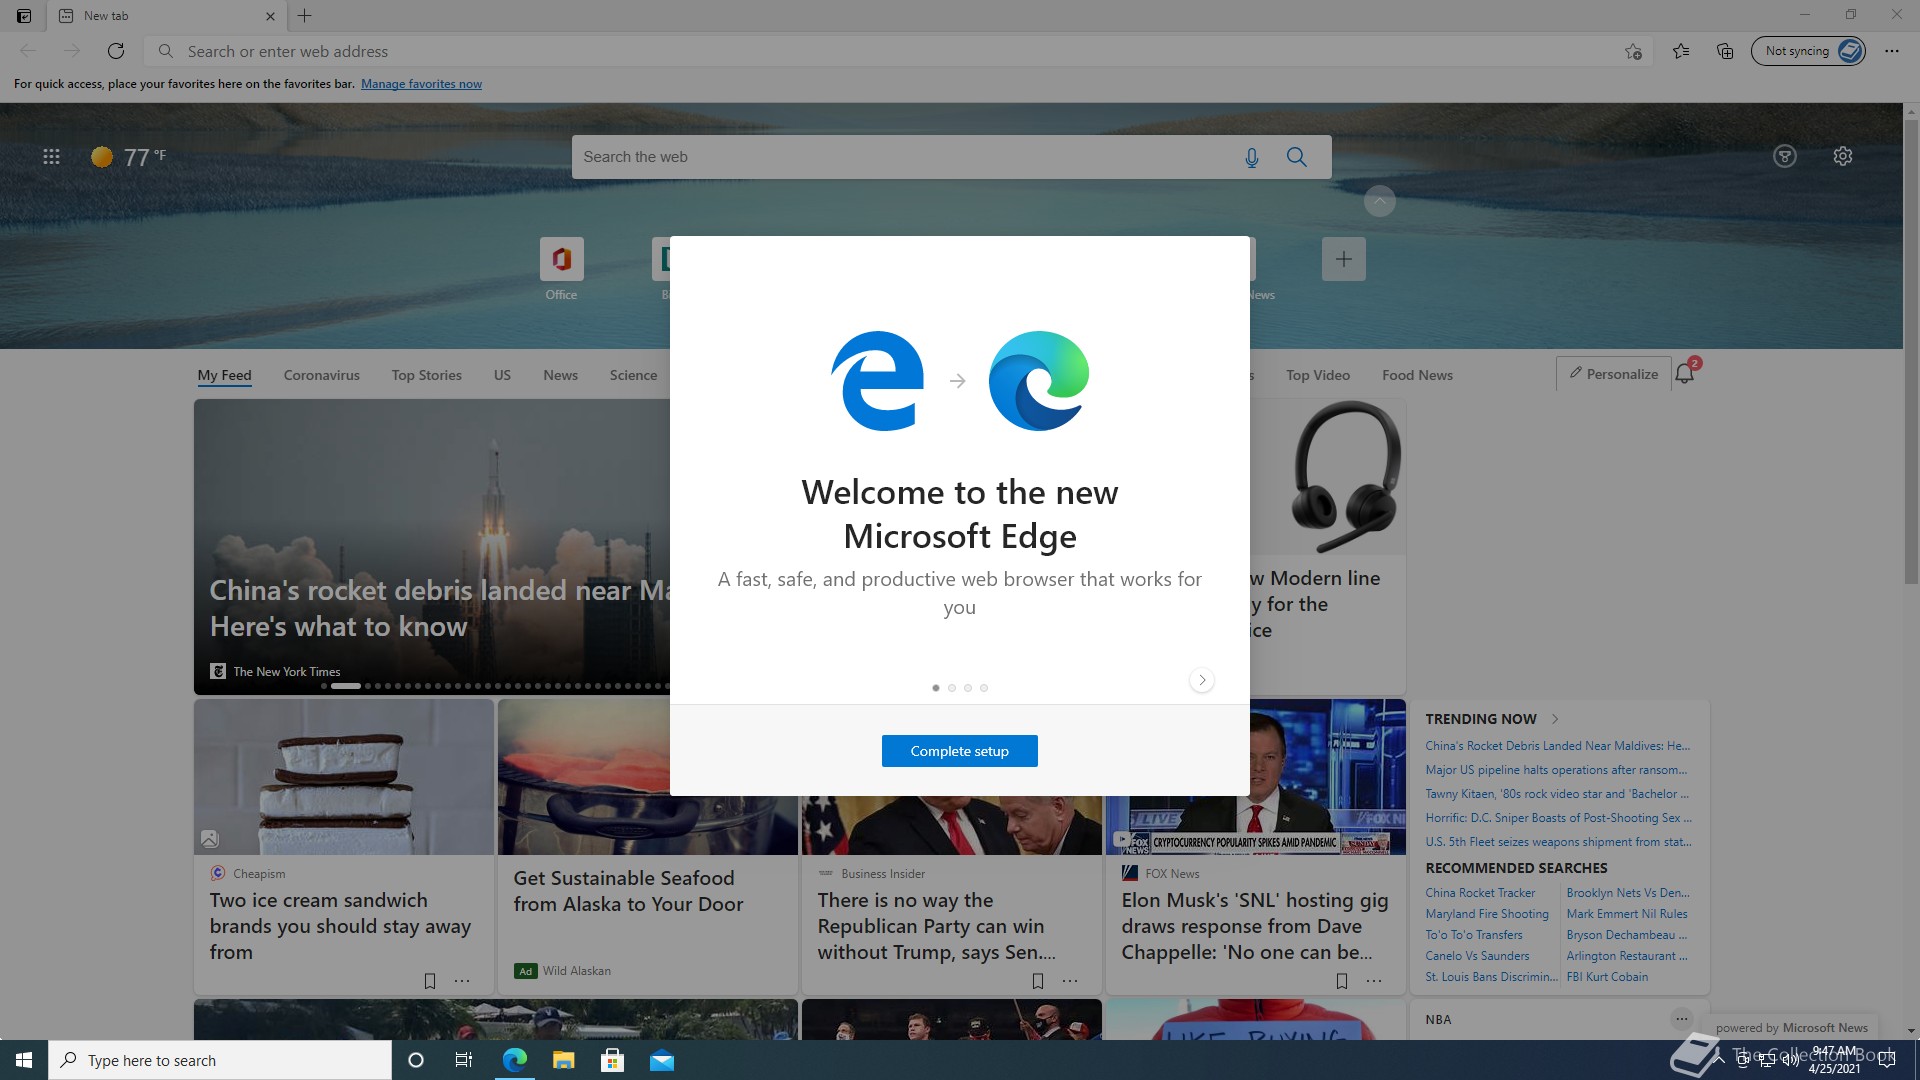This screenshot has width=1920, height=1080.
Task: Click the web search magnifier icon
Action: (1297, 157)
